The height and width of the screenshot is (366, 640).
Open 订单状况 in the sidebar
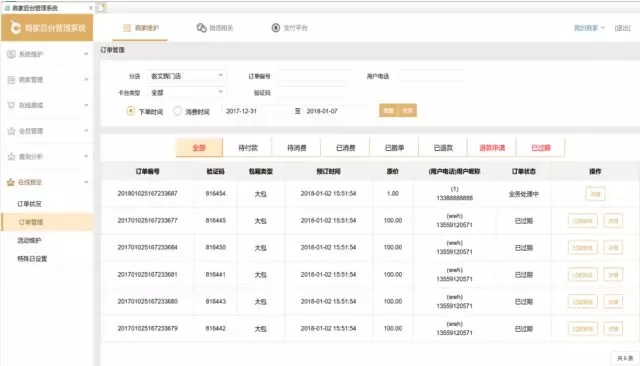(x=29, y=204)
